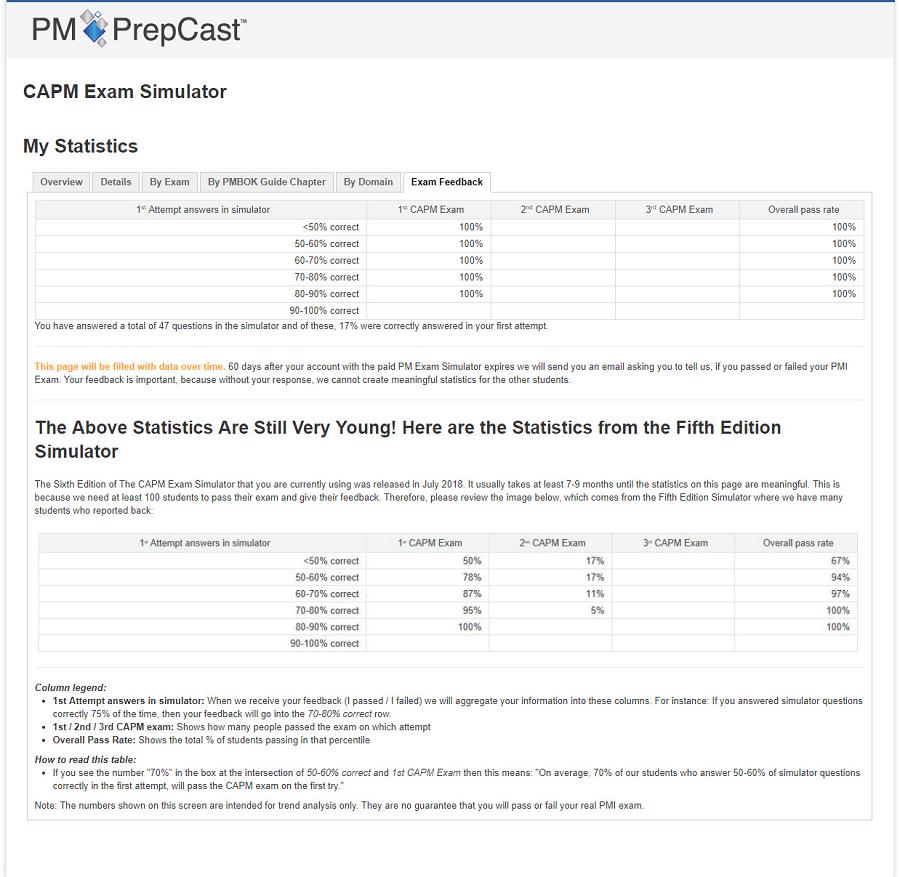900x877 pixels.
Task: Select the Exam Feedback tab
Action: pos(446,182)
